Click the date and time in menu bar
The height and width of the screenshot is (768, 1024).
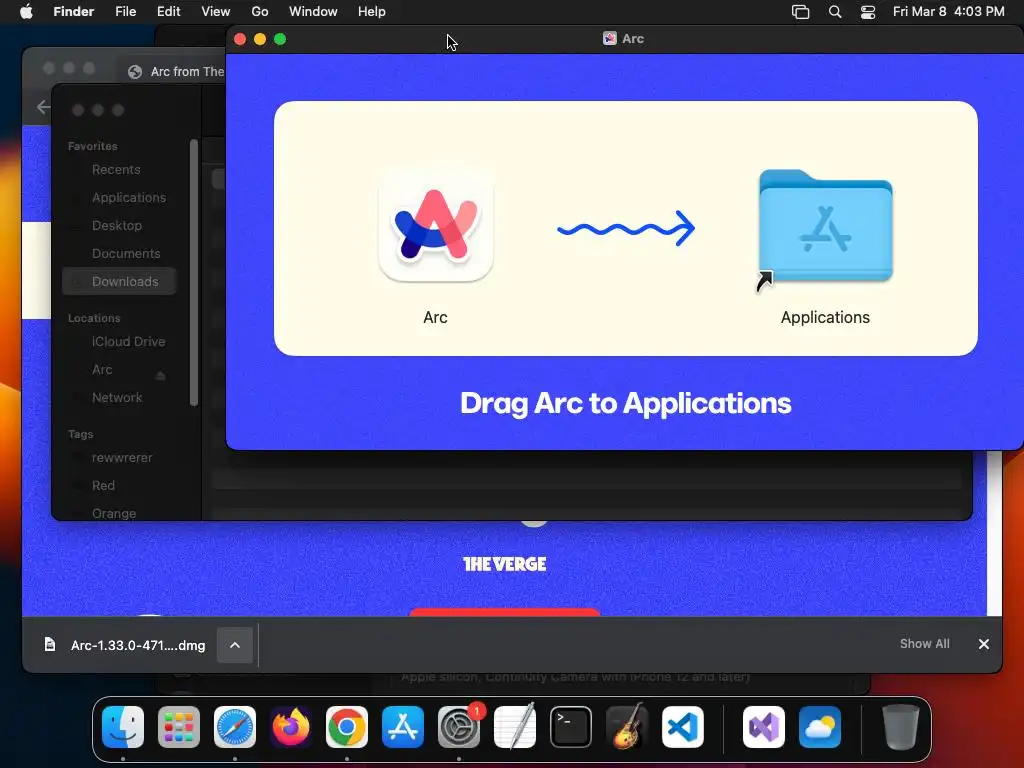click(949, 12)
